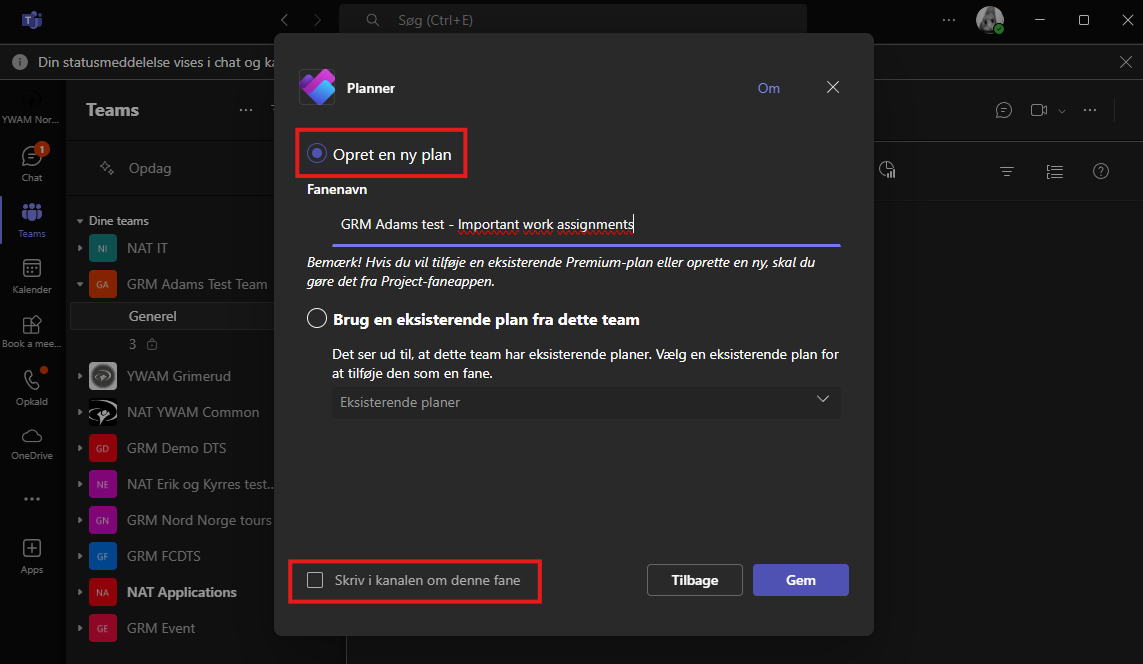
Task: Click the YWAM Grimerud team avatar
Action: [103, 376]
